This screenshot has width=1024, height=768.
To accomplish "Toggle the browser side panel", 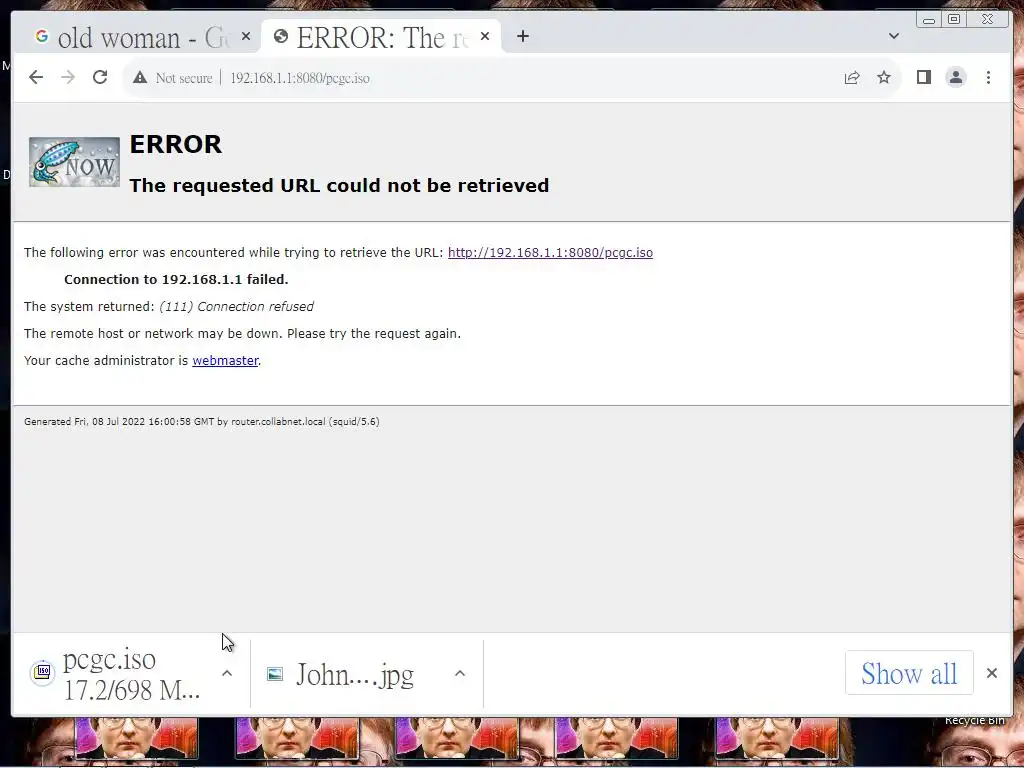I will click(923, 78).
